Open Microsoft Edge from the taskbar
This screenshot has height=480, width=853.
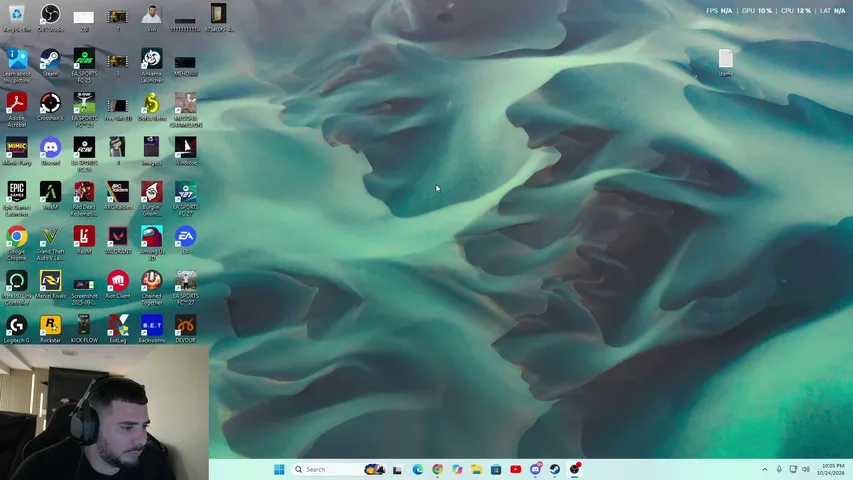[x=418, y=470]
